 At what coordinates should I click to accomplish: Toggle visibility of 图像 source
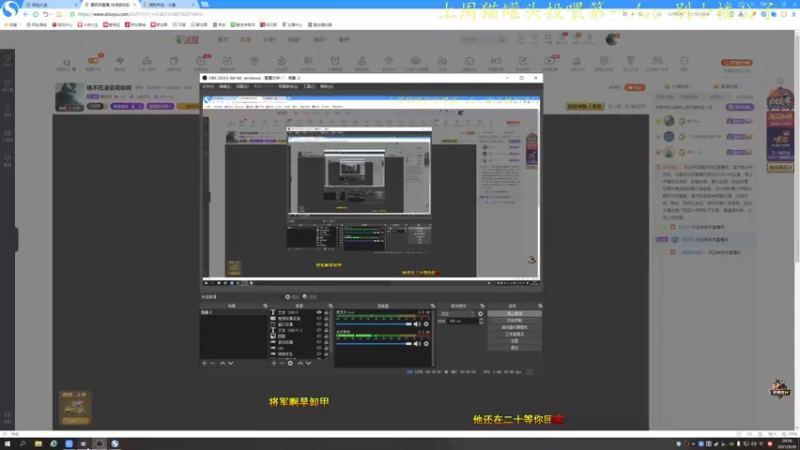point(319,336)
